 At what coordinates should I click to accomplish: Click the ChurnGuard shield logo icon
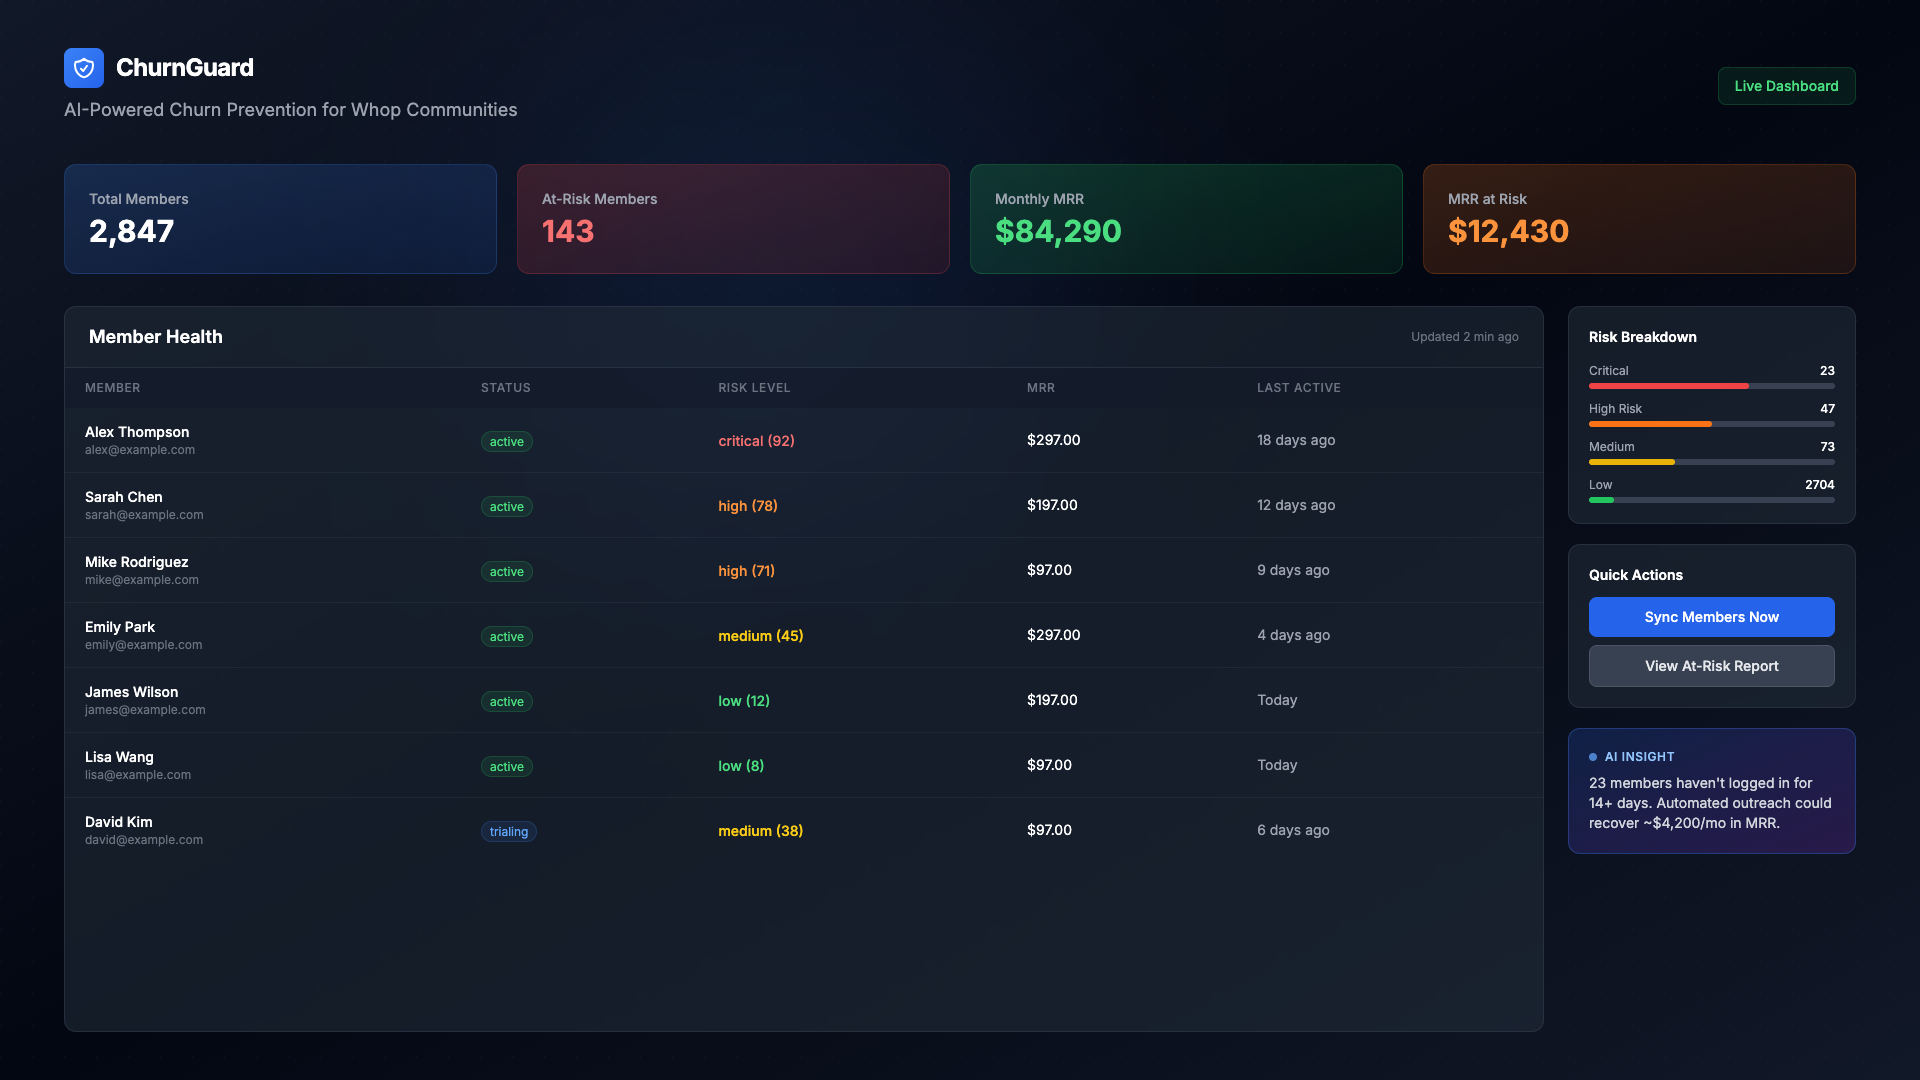84,68
